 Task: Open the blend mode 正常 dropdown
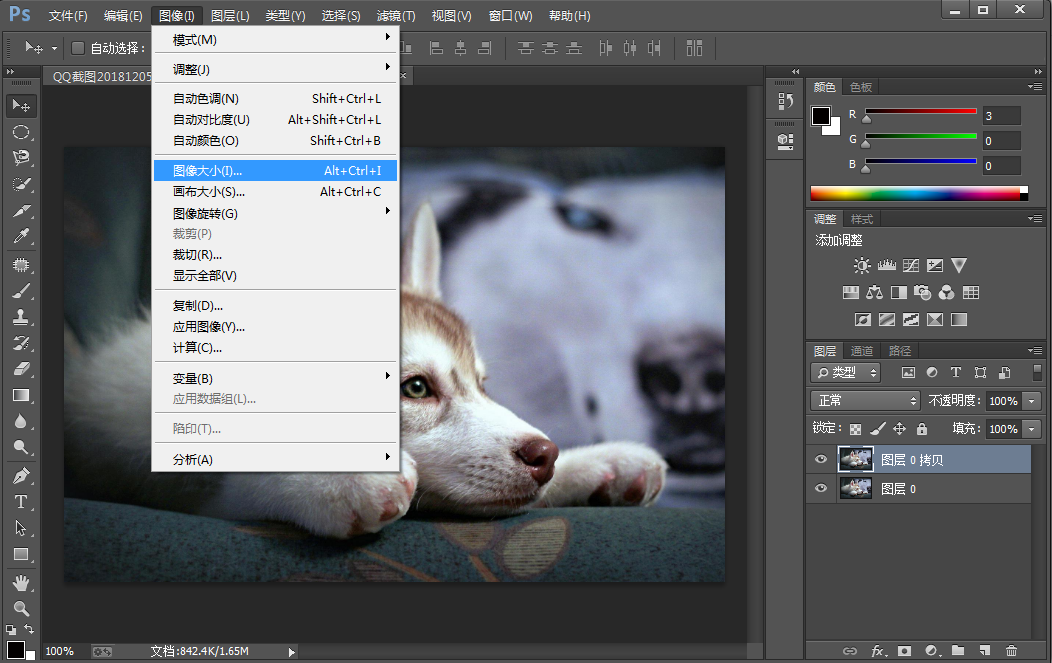865,400
